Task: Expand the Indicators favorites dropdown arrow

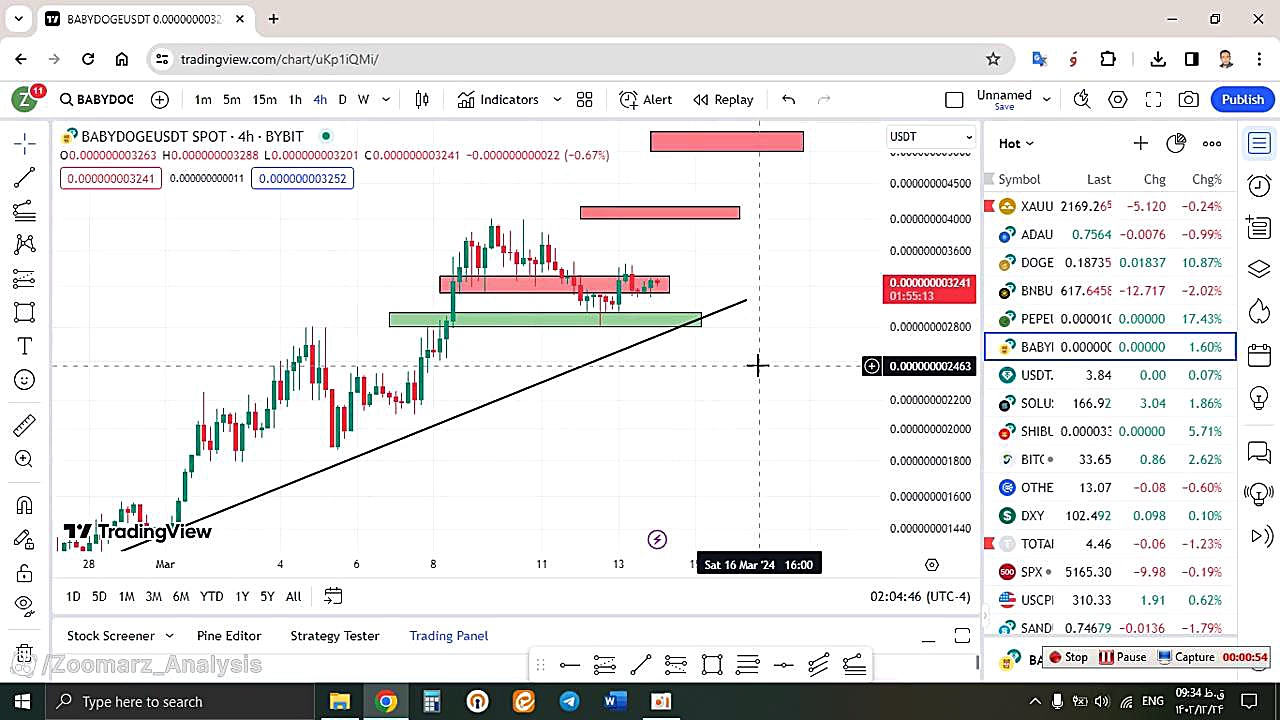Action: coord(557,100)
